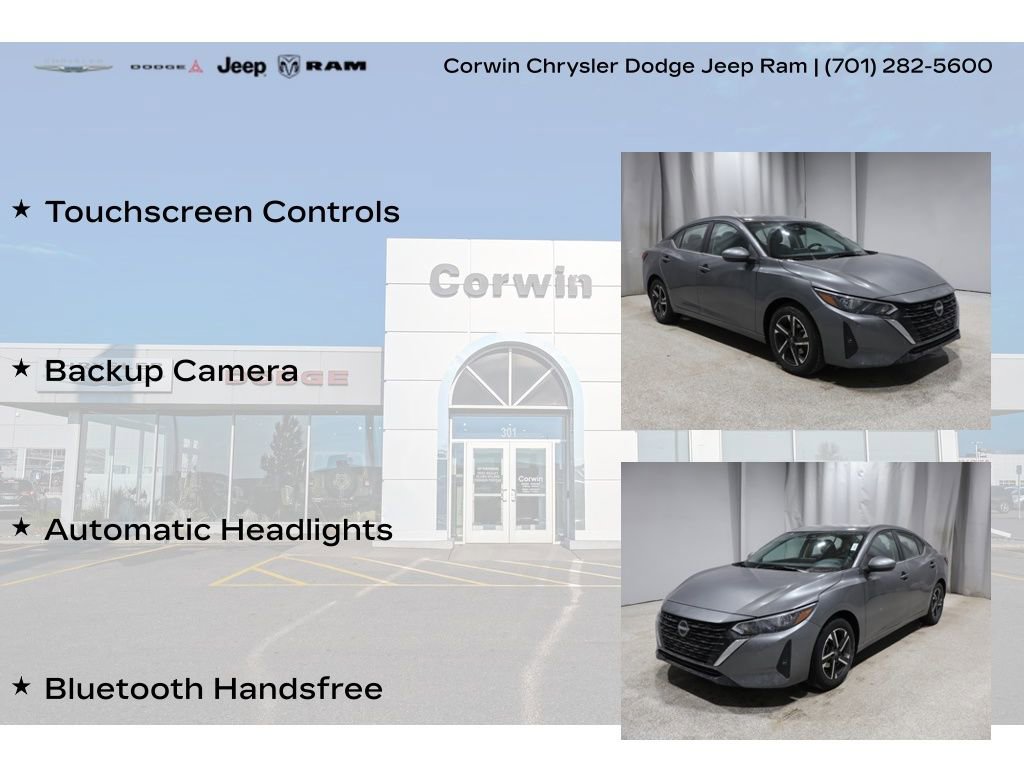Enable the Automatic Headlights feature
The height and width of the screenshot is (768, 1024).
tap(219, 530)
